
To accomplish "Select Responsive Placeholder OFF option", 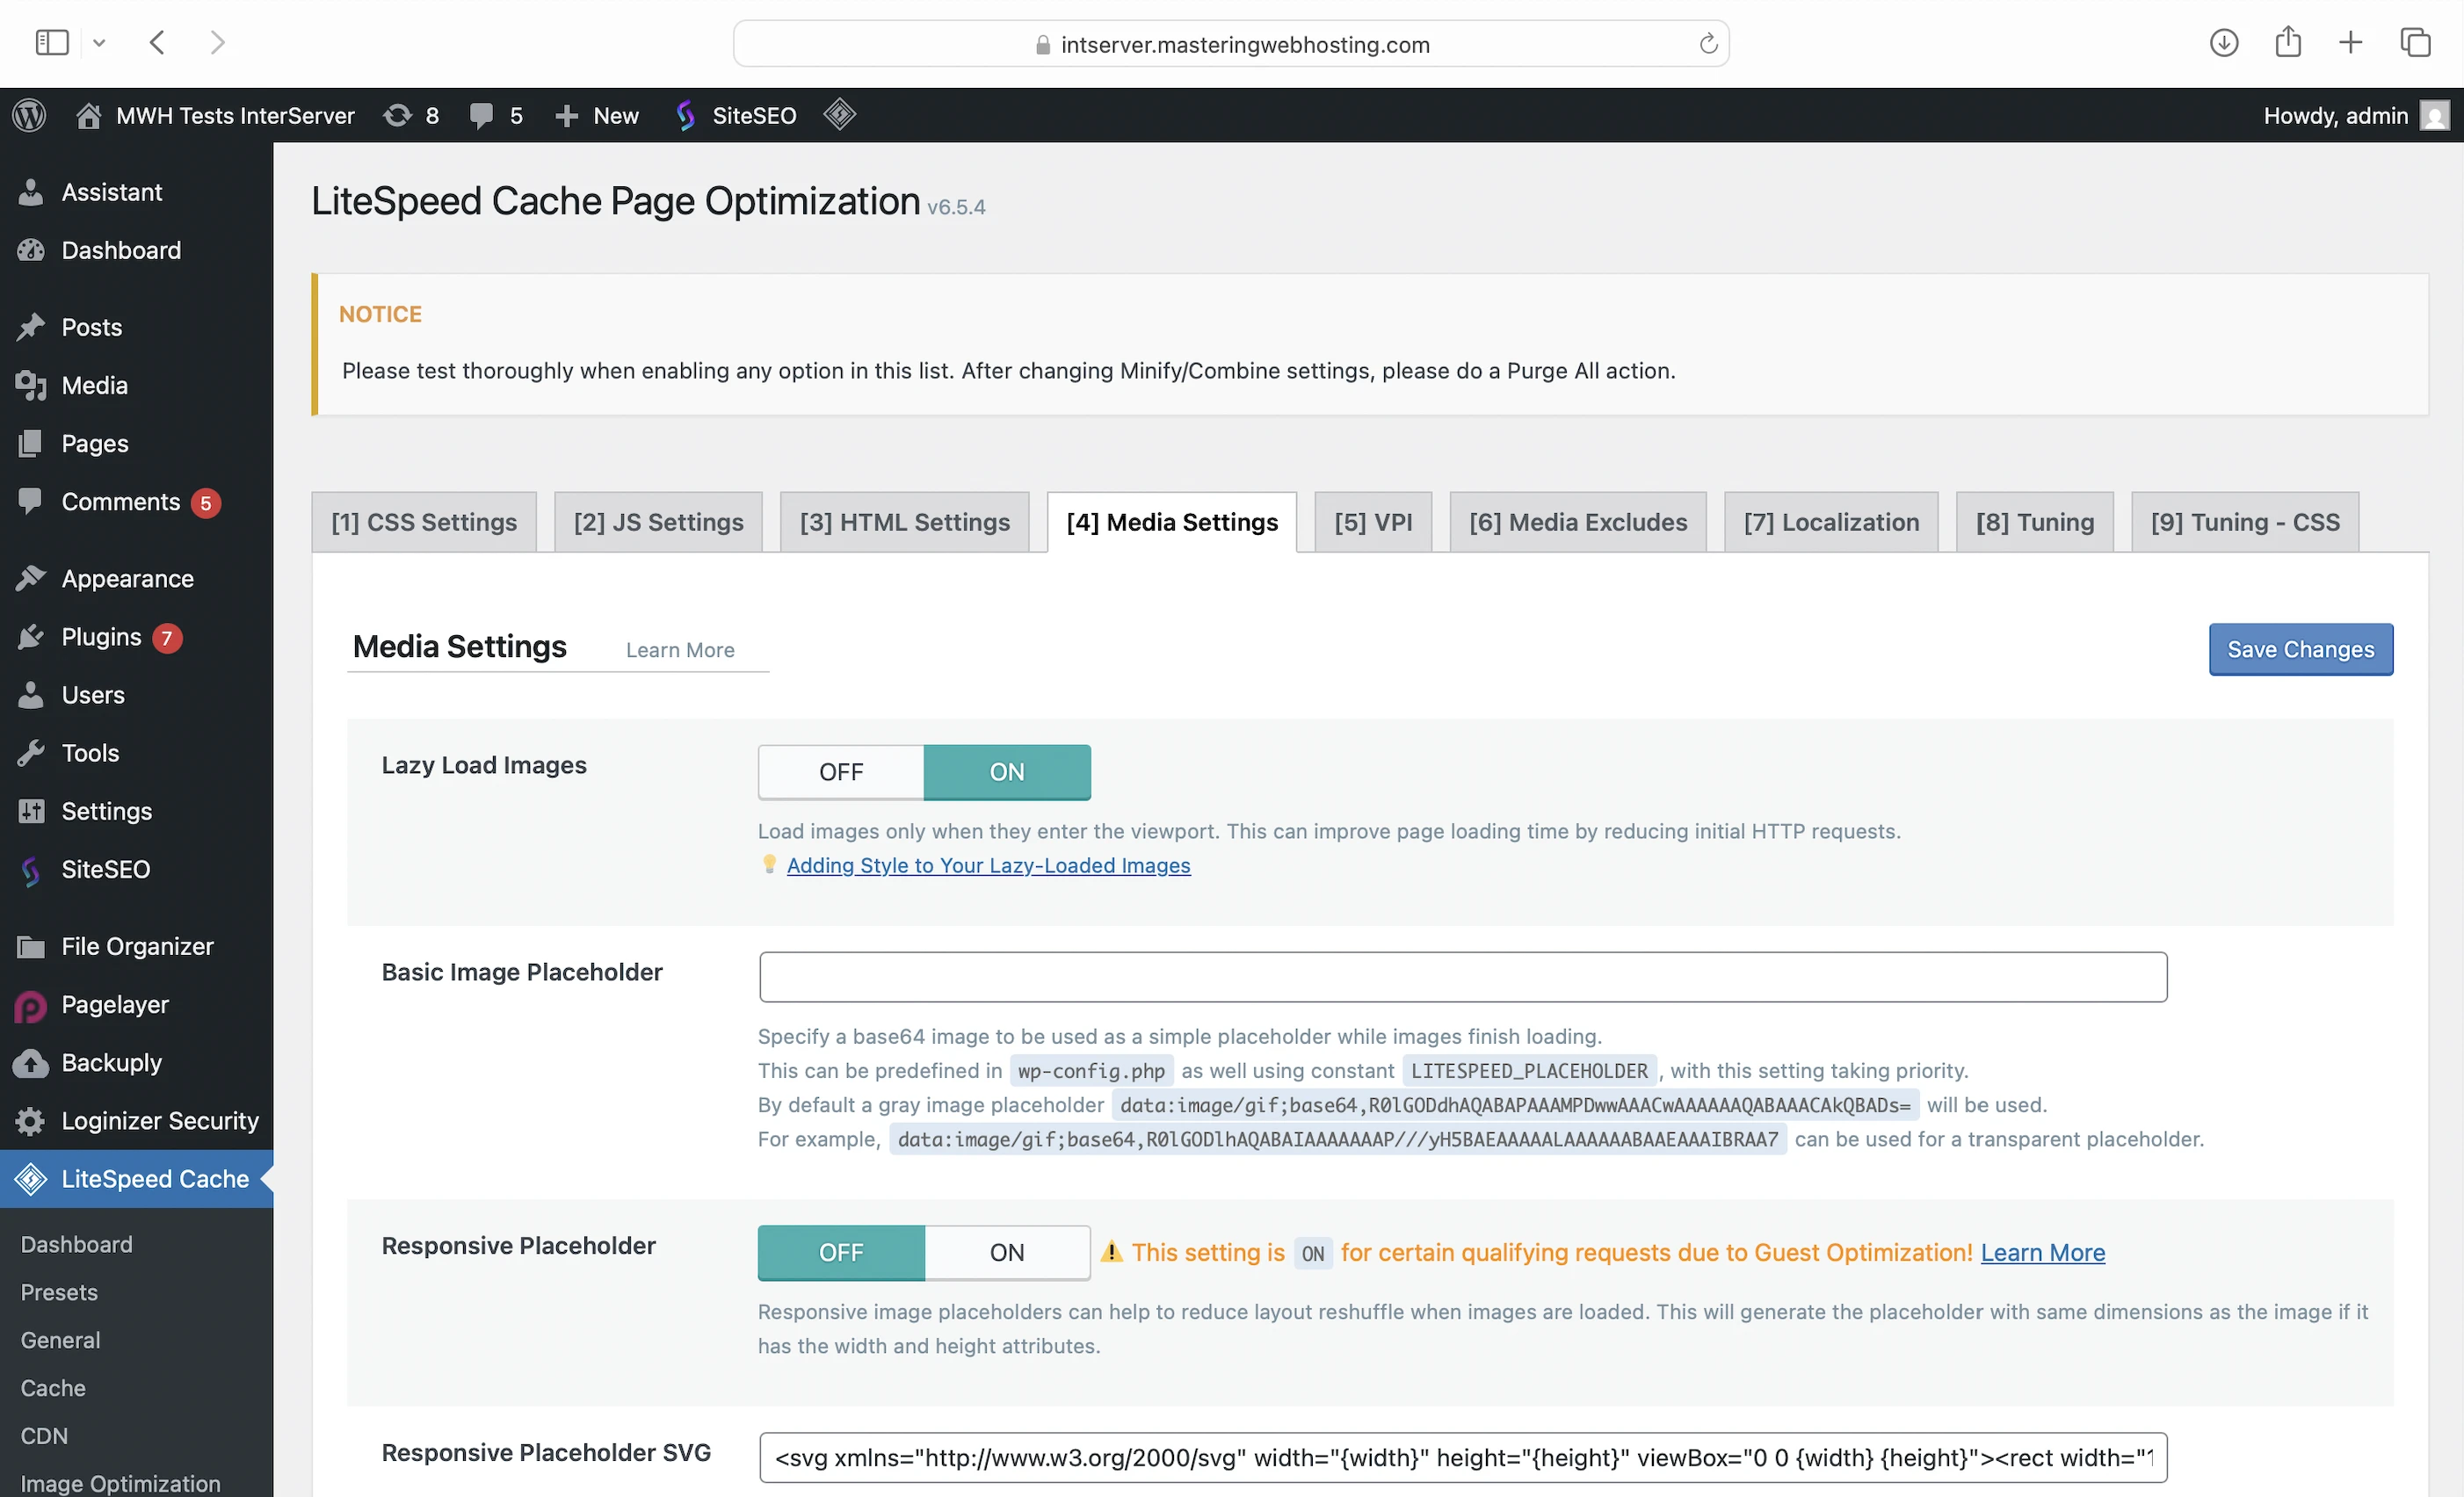I will (x=841, y=1252).
